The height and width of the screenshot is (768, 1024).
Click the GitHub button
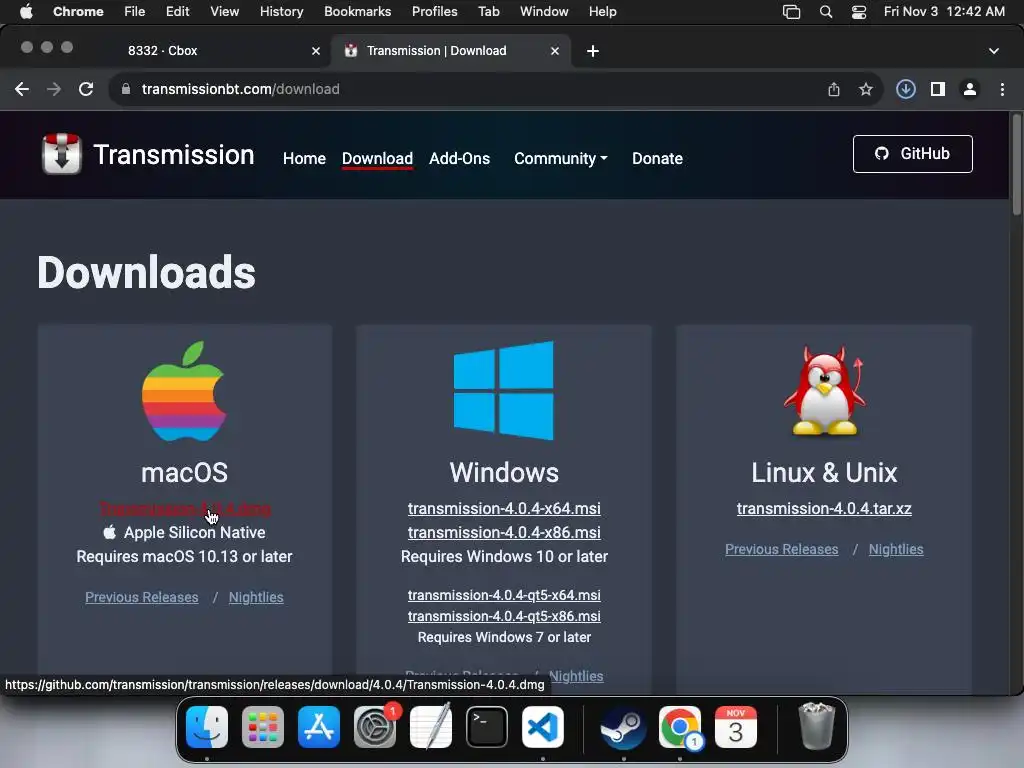[912, 154]
